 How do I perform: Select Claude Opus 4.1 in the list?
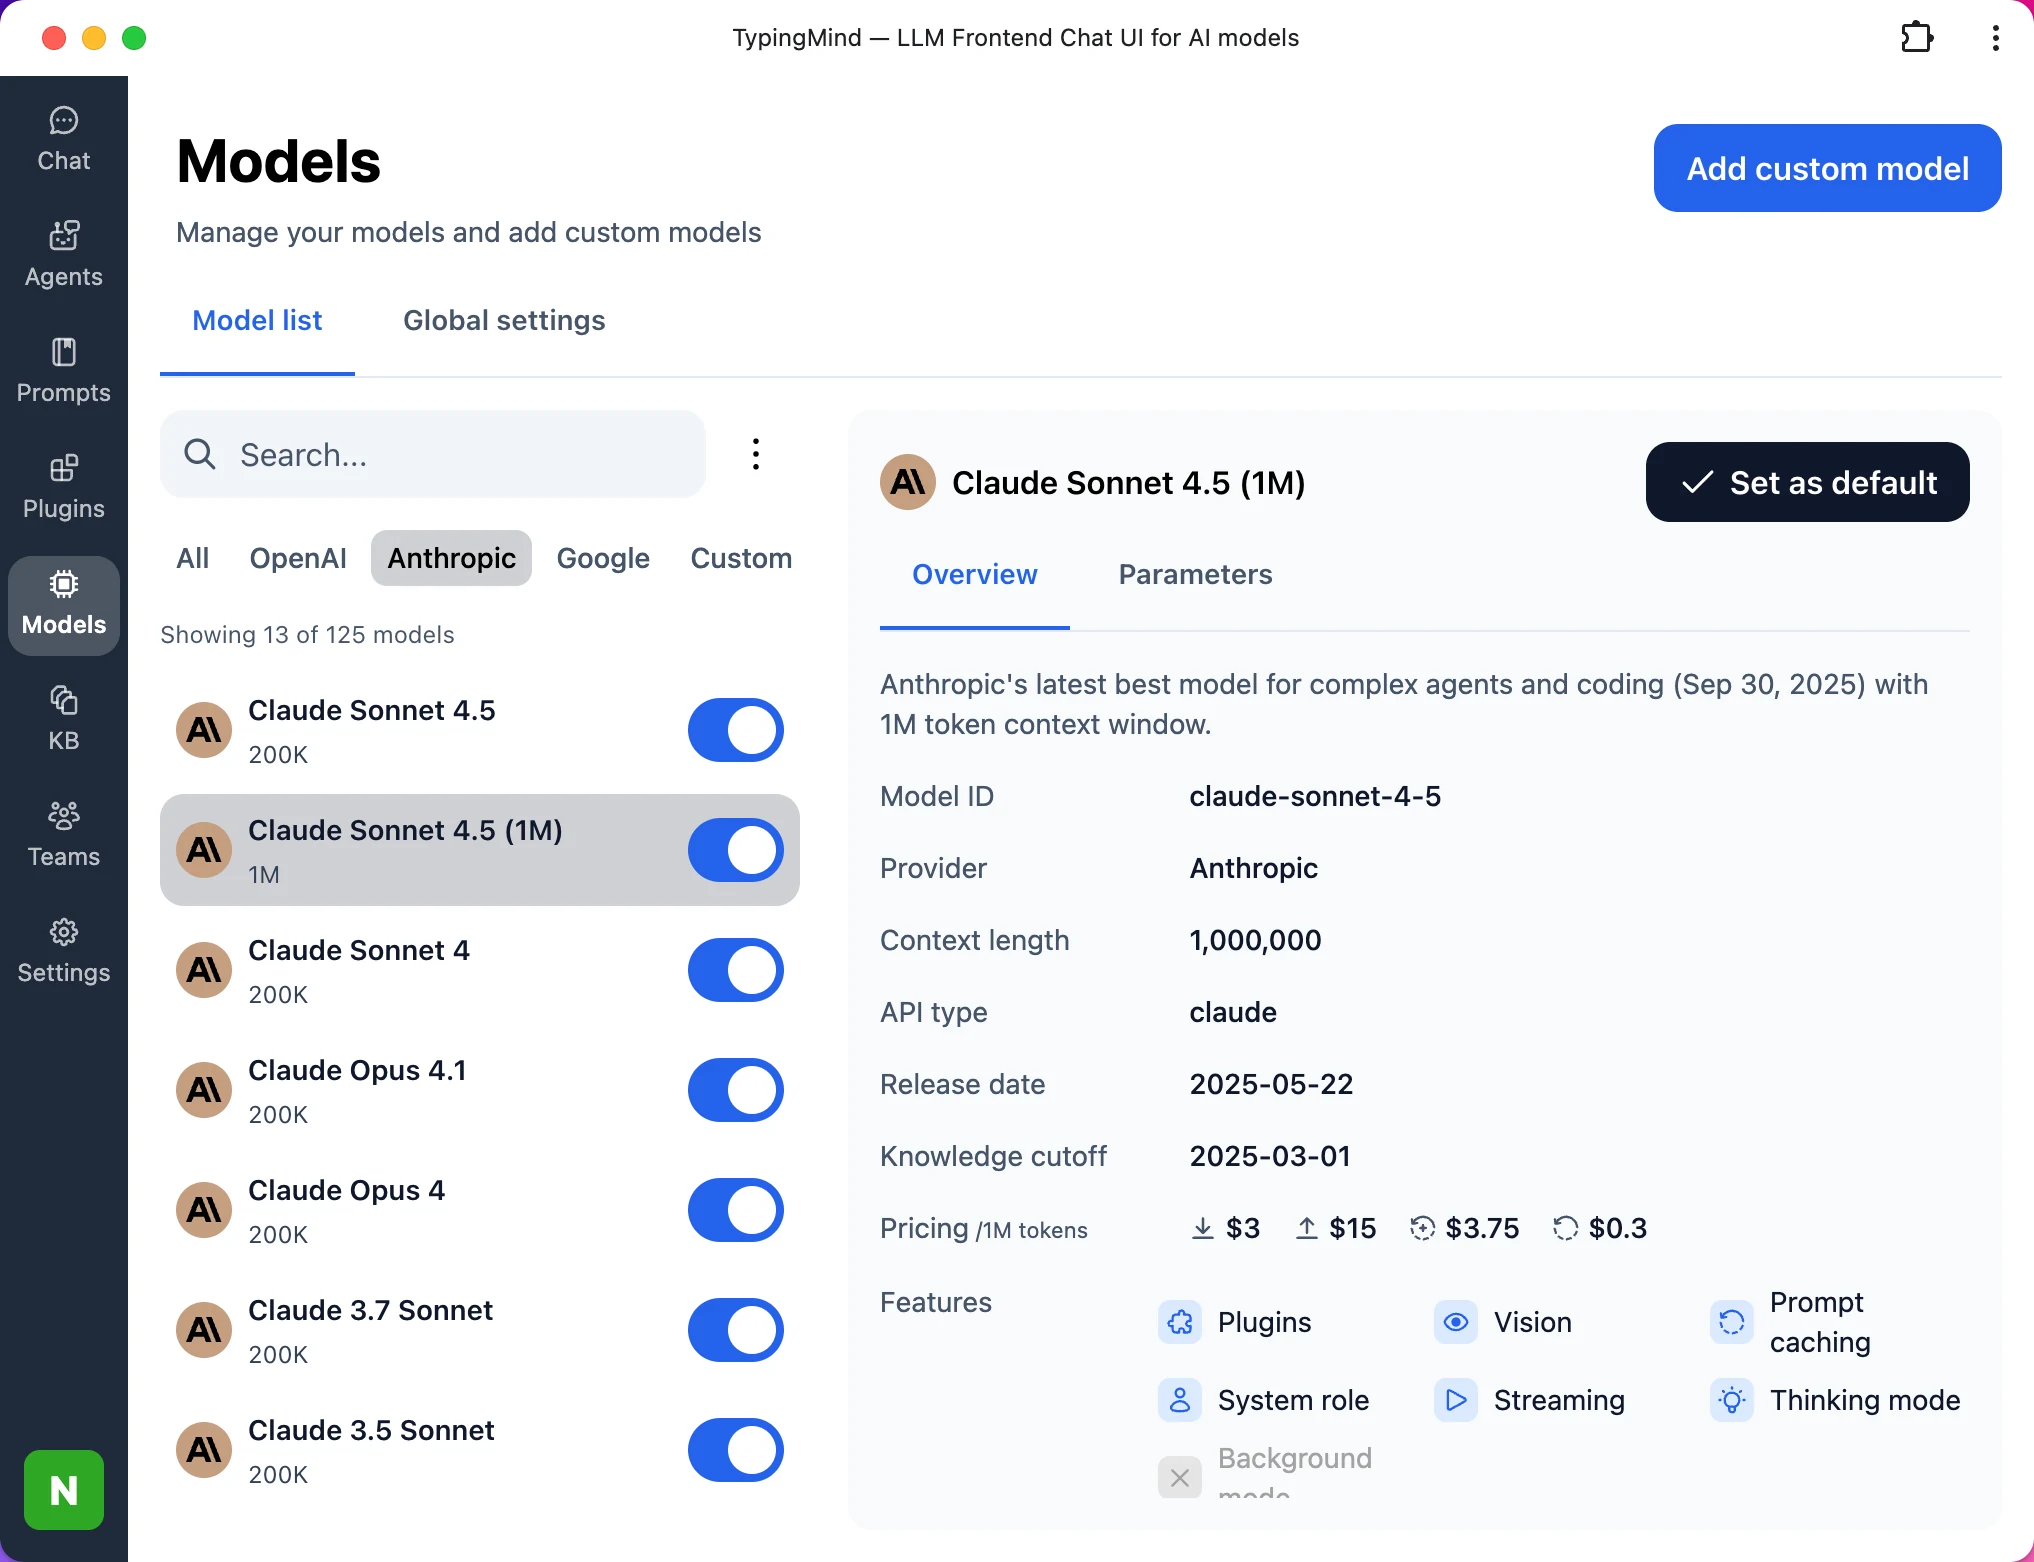[x=480, y=1090]
